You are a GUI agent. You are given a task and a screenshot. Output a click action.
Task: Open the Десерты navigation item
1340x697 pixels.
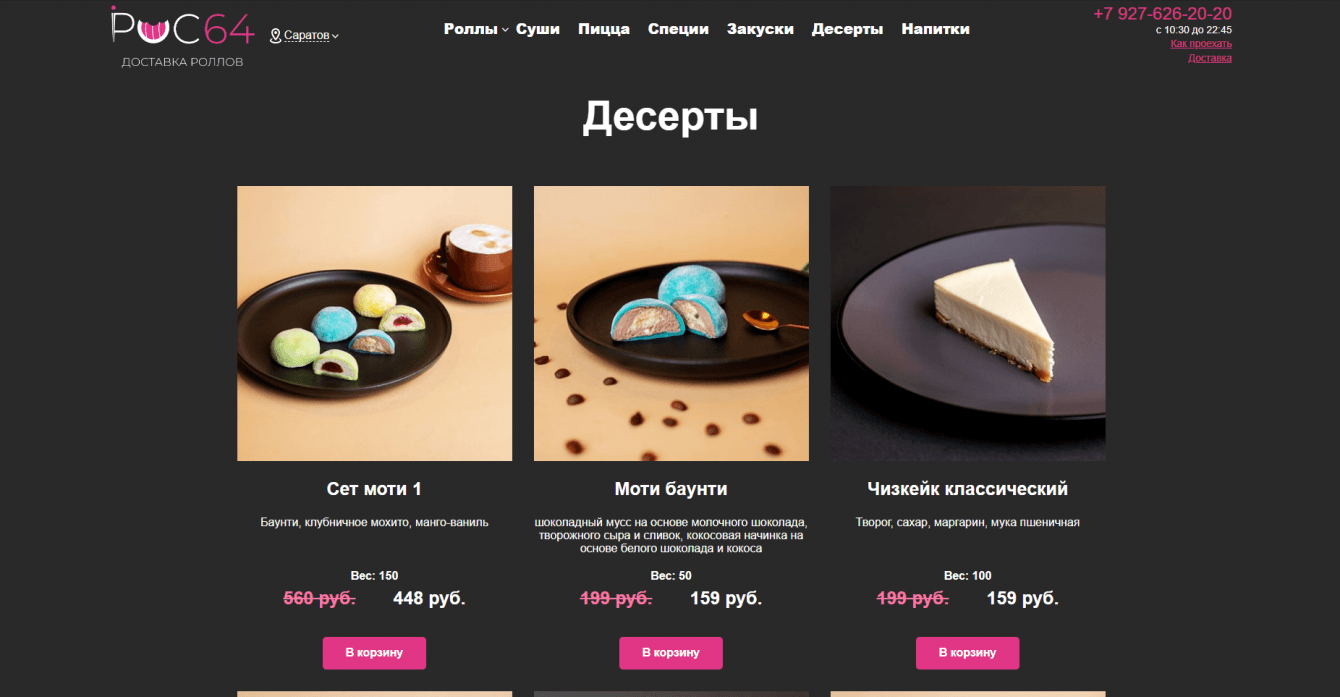[847, 29]
